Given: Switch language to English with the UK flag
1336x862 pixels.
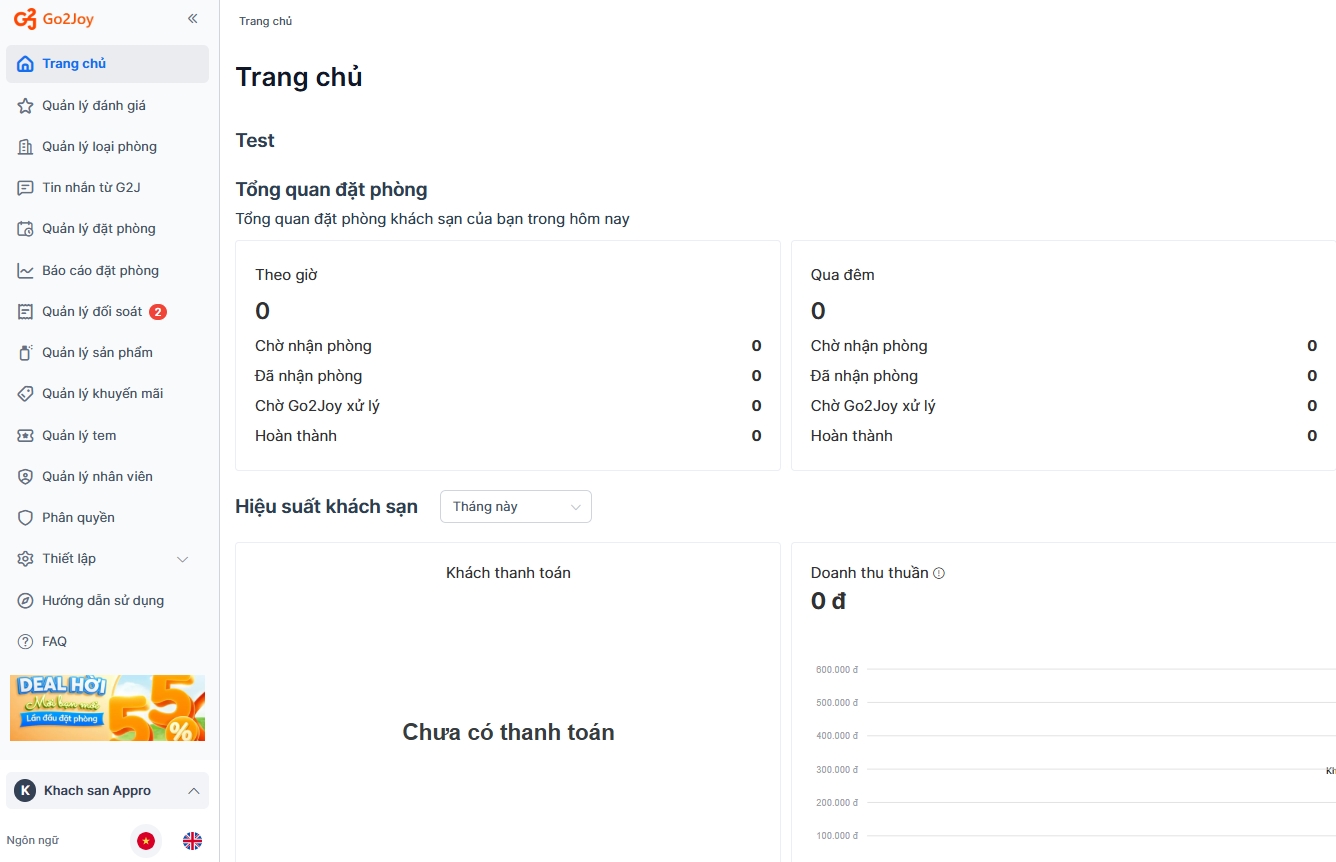Looking at the screenshot, I should click(192, 841).
